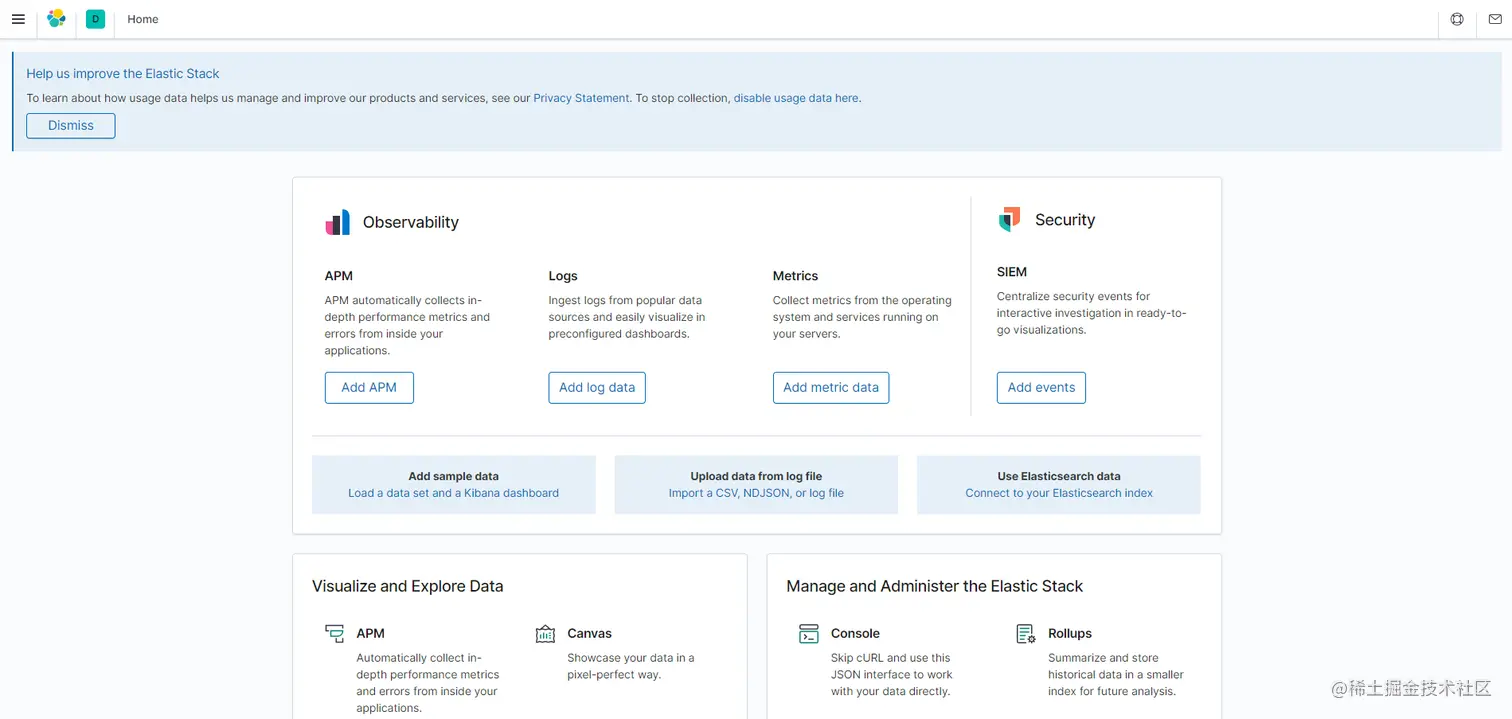This screenshot has width=1512, height=719.
Task: Open the green D space avatar
Action: pos(95,19)
